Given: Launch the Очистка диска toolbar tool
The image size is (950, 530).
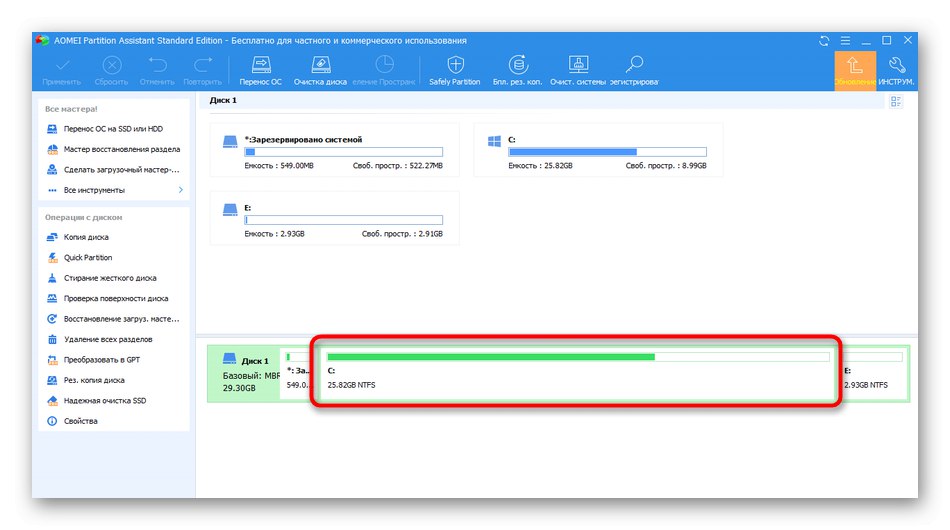Looking at the screenshot, I should [x=321, y=70].
